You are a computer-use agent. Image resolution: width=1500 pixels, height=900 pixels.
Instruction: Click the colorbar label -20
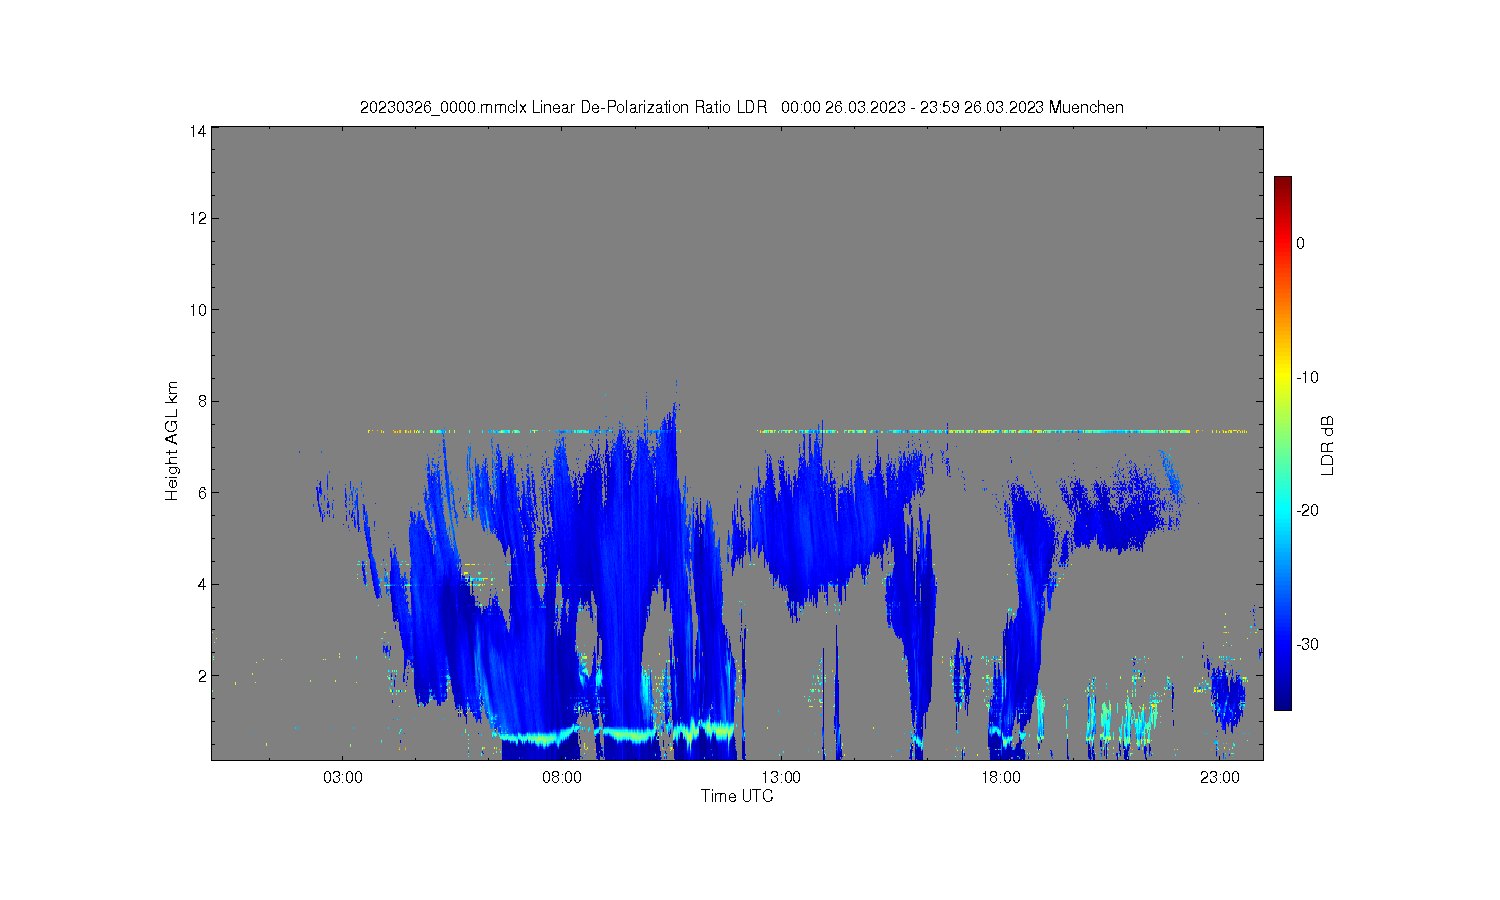[x=1307, y=510]
